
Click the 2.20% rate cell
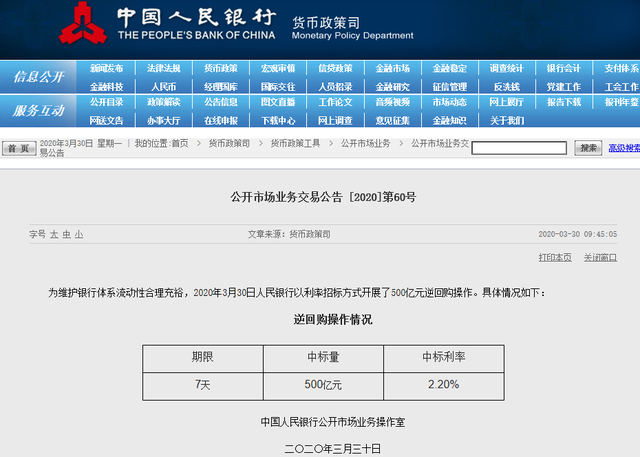click(444, 386)
